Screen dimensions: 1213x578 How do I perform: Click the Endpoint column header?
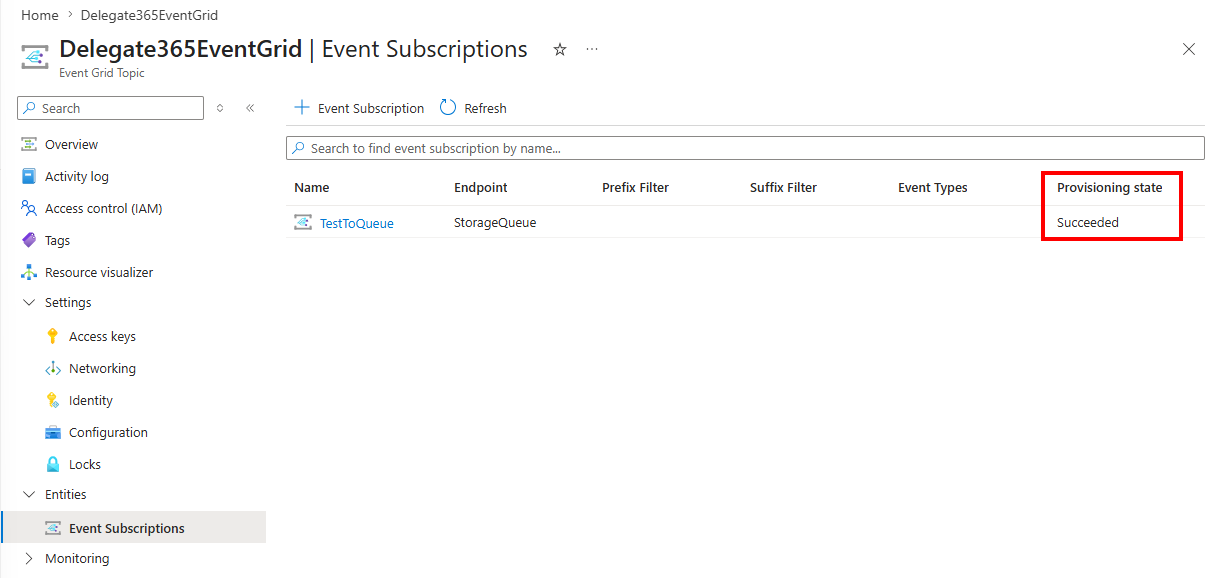coord(481,188)
